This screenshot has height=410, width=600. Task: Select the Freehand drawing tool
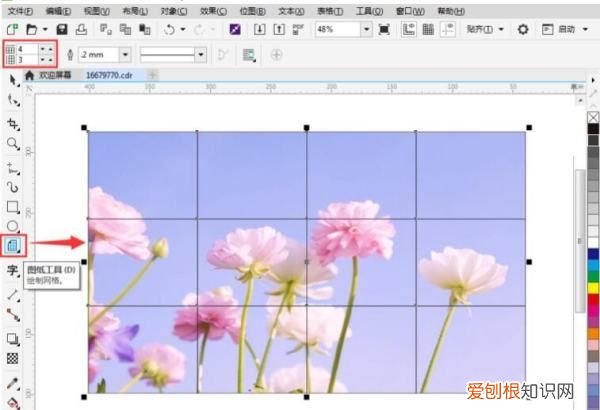(13, 168)
